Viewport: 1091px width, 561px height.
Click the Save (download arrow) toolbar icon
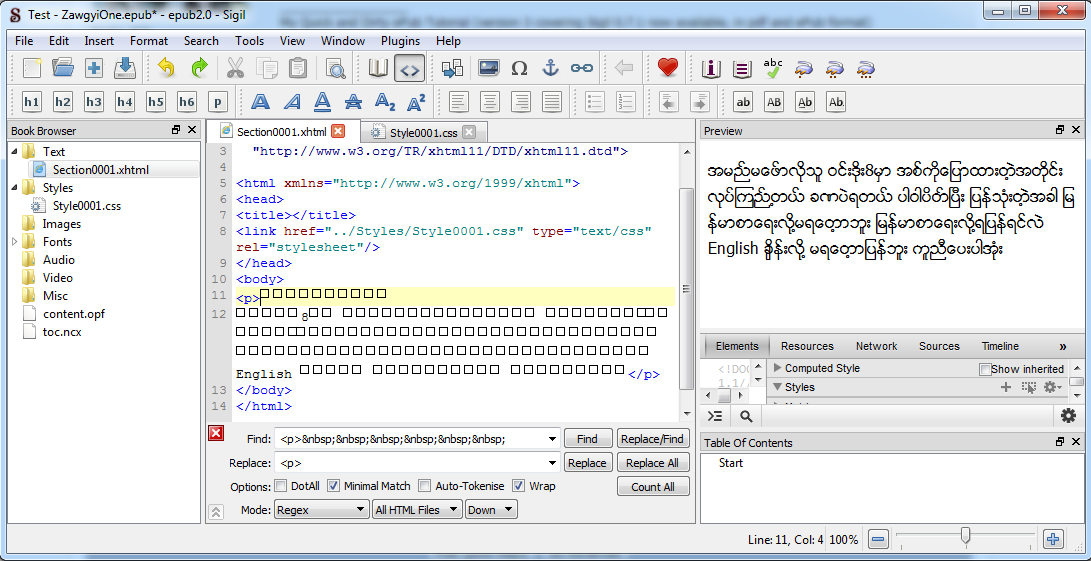(x=125, y=68)
